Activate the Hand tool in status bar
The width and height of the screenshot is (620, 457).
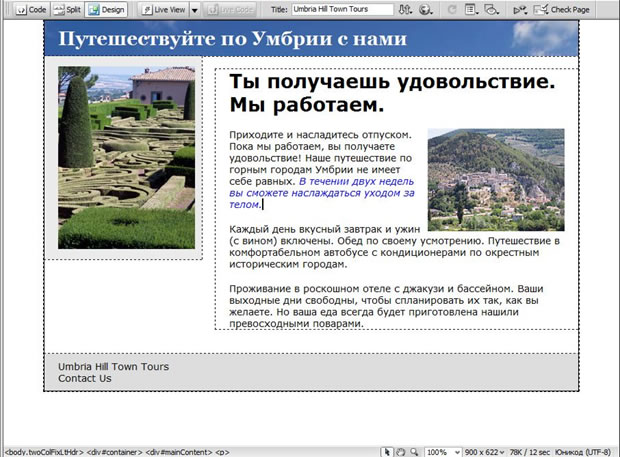click(401, 452)
